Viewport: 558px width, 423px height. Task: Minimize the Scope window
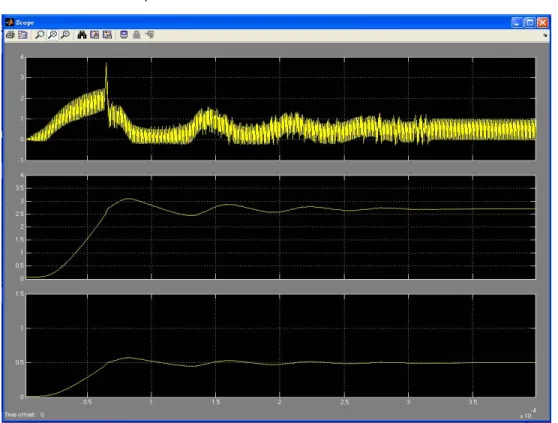point(517,23)
